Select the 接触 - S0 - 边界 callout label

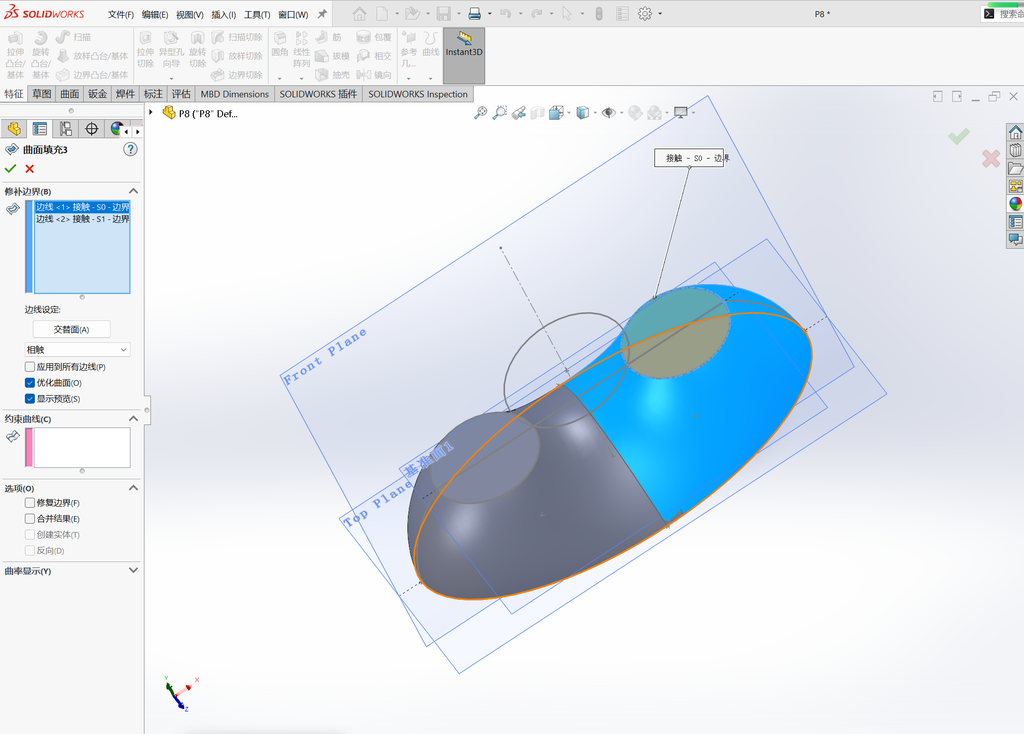(689, 158)
